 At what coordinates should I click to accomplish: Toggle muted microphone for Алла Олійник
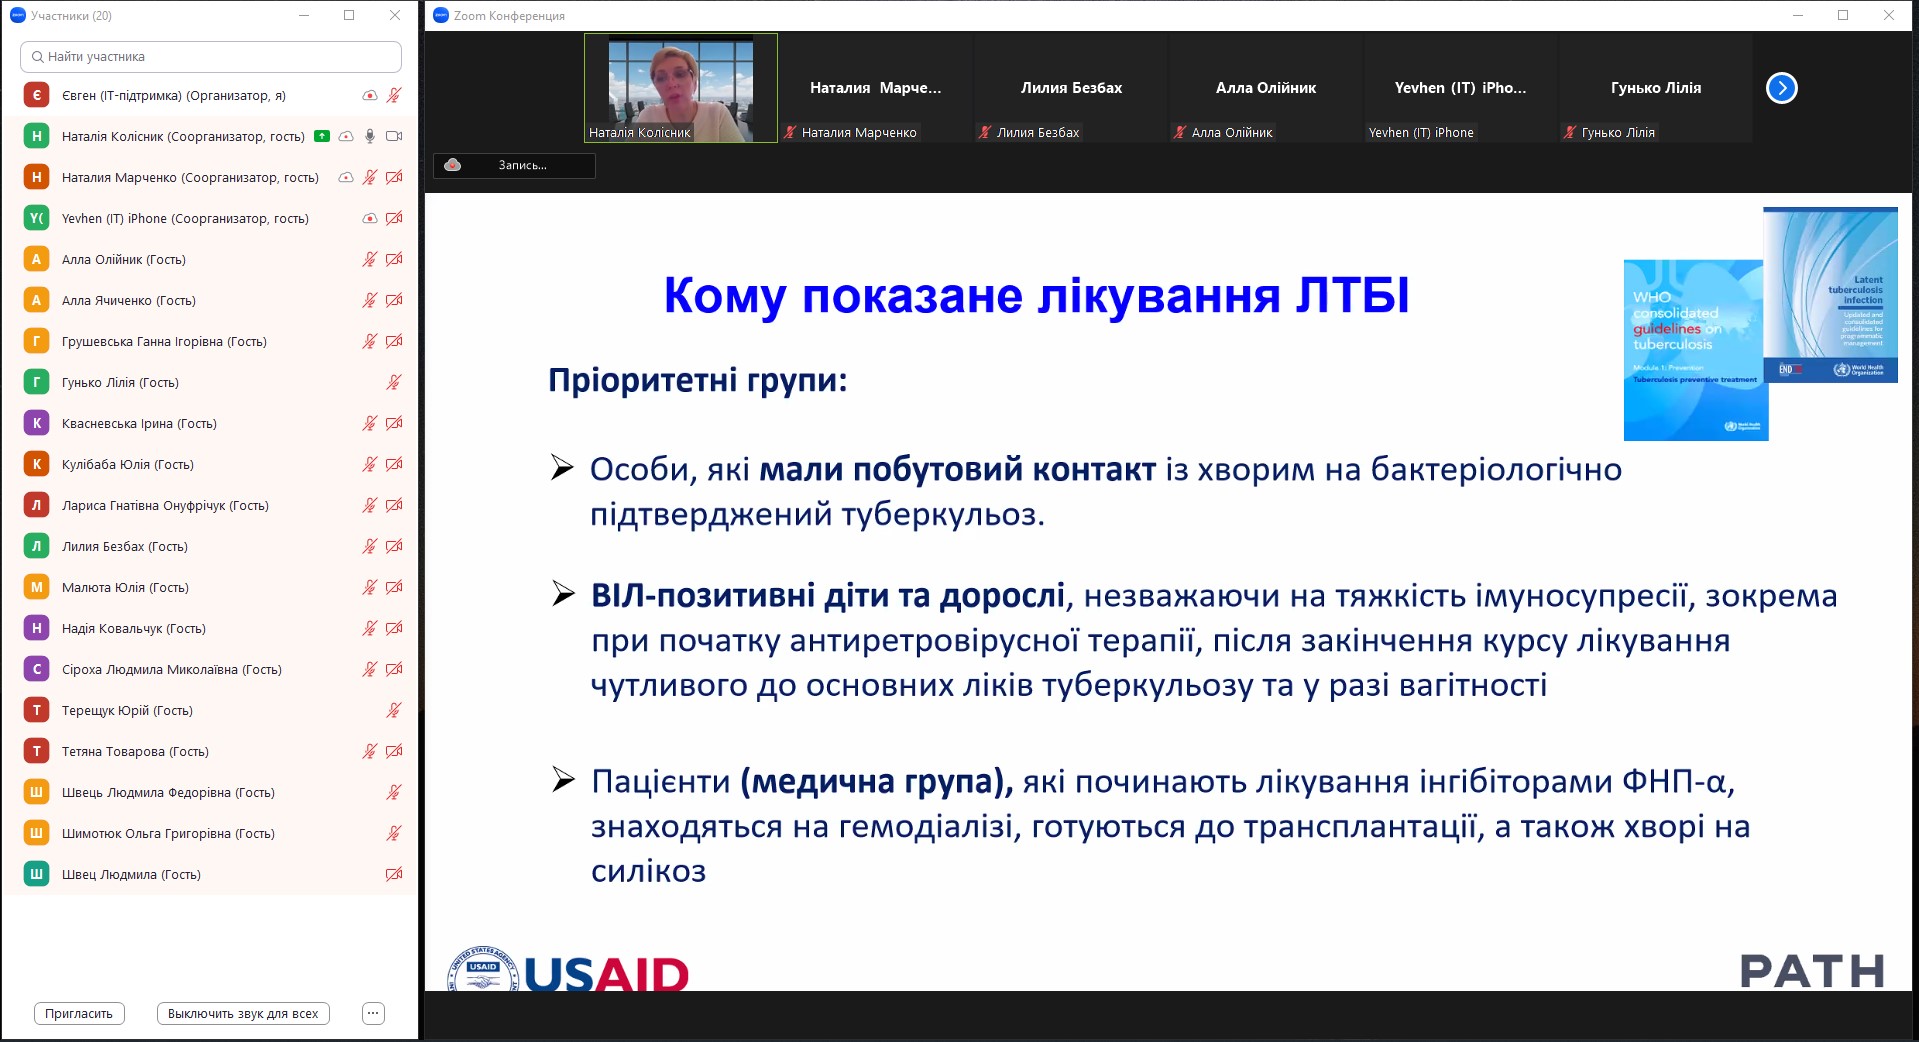point(370,259)
